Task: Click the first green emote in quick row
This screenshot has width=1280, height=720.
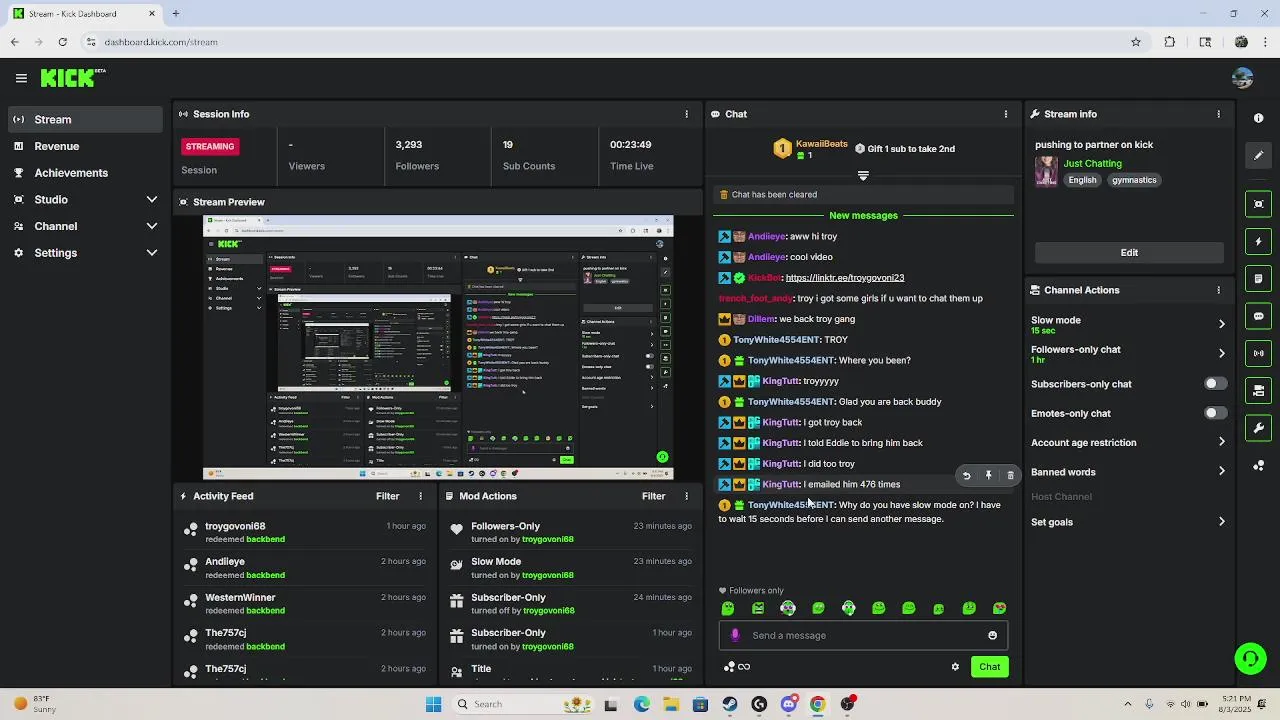Action: tap(728, 608)
